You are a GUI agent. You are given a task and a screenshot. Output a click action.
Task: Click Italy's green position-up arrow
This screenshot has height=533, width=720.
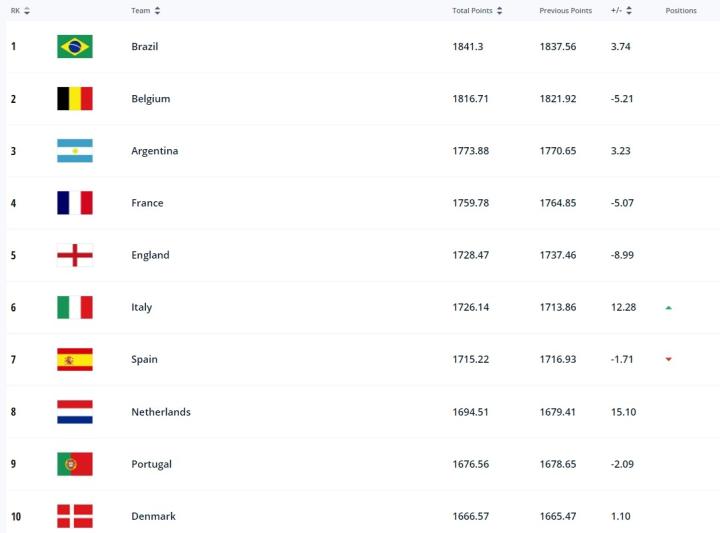coord(668,308)
